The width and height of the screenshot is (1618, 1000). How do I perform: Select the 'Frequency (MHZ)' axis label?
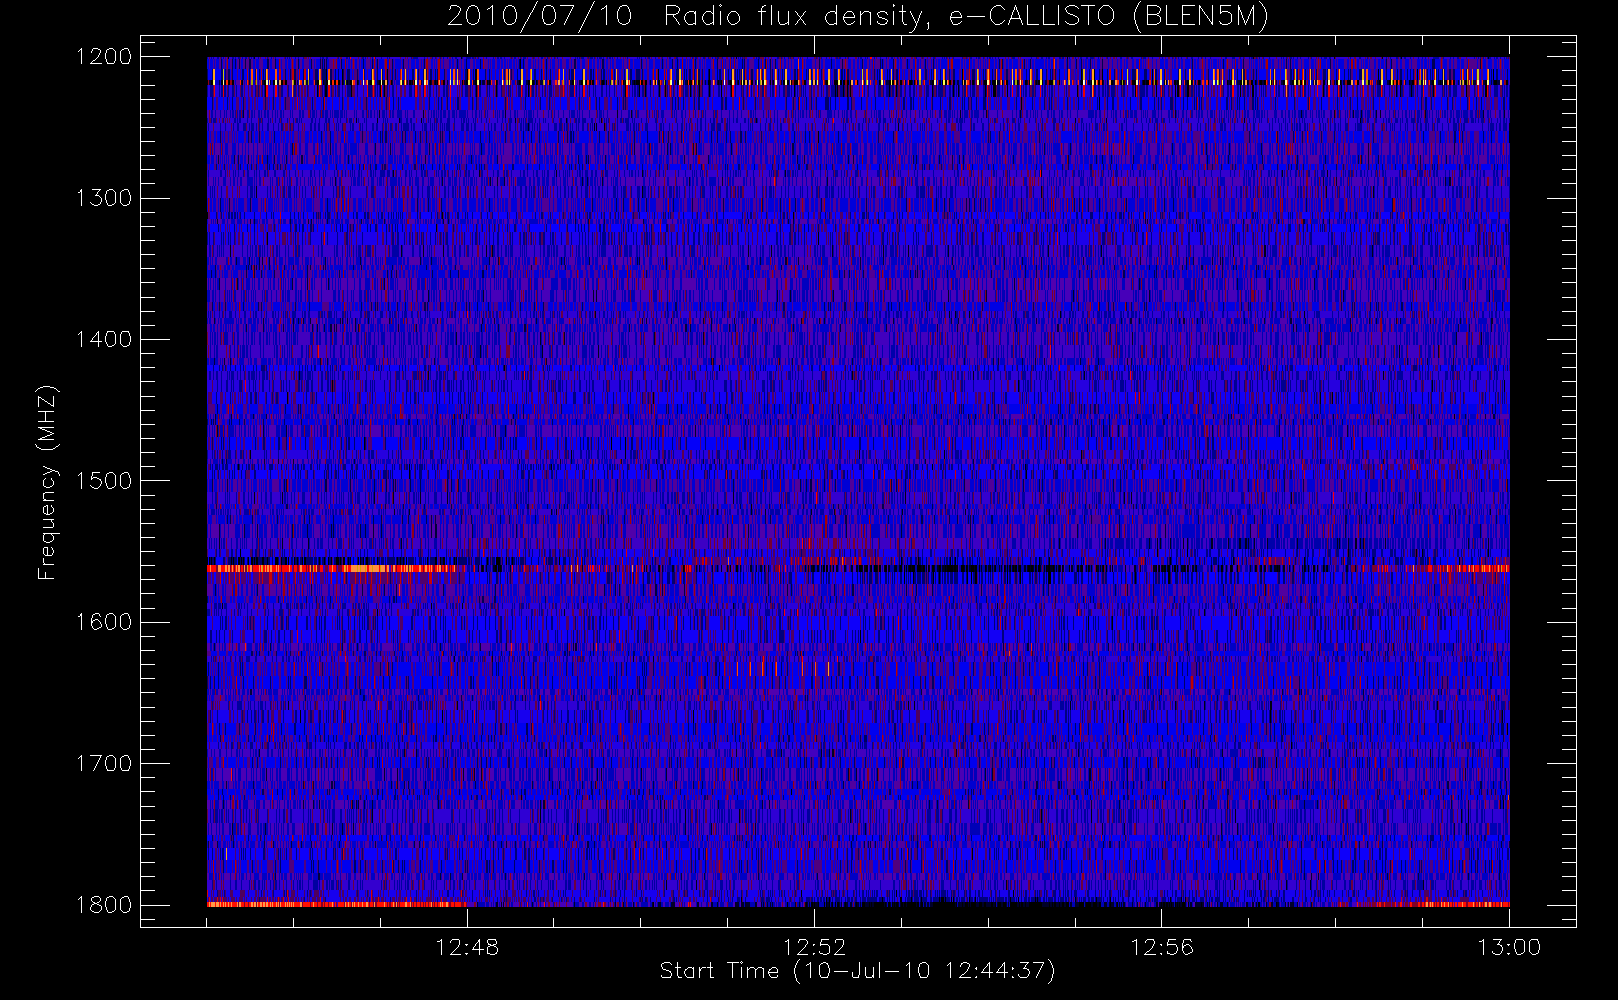tap(46, 482)
